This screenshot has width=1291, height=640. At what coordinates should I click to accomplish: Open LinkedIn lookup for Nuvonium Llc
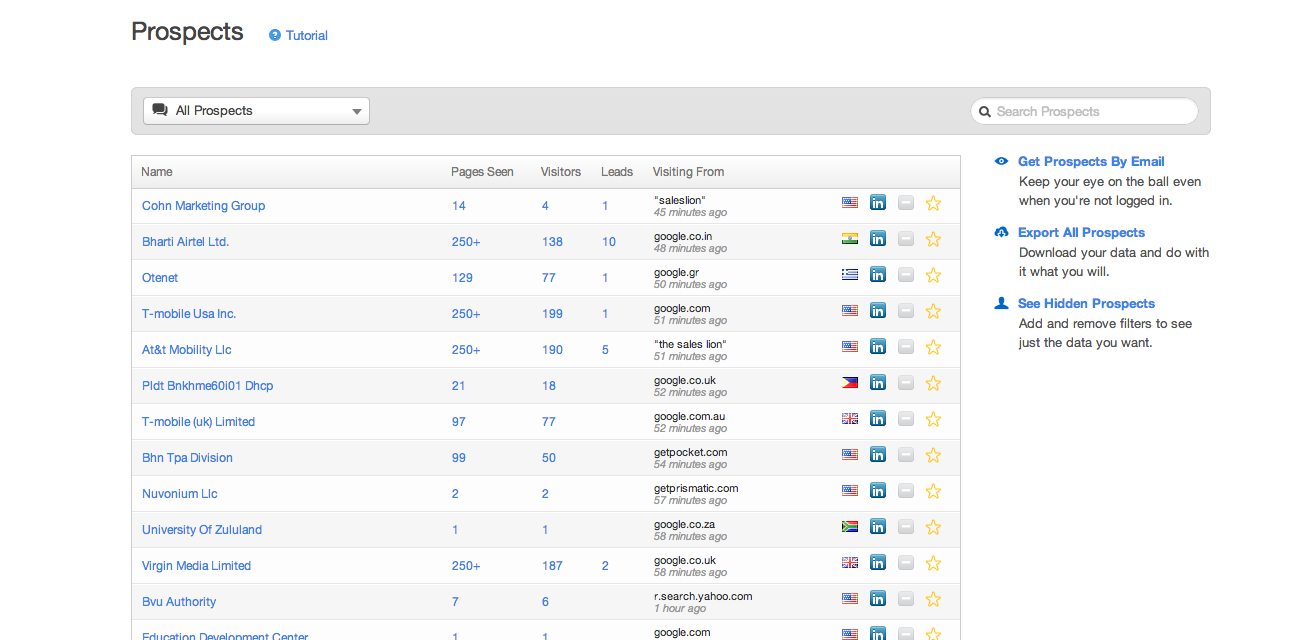pos(877,491)
